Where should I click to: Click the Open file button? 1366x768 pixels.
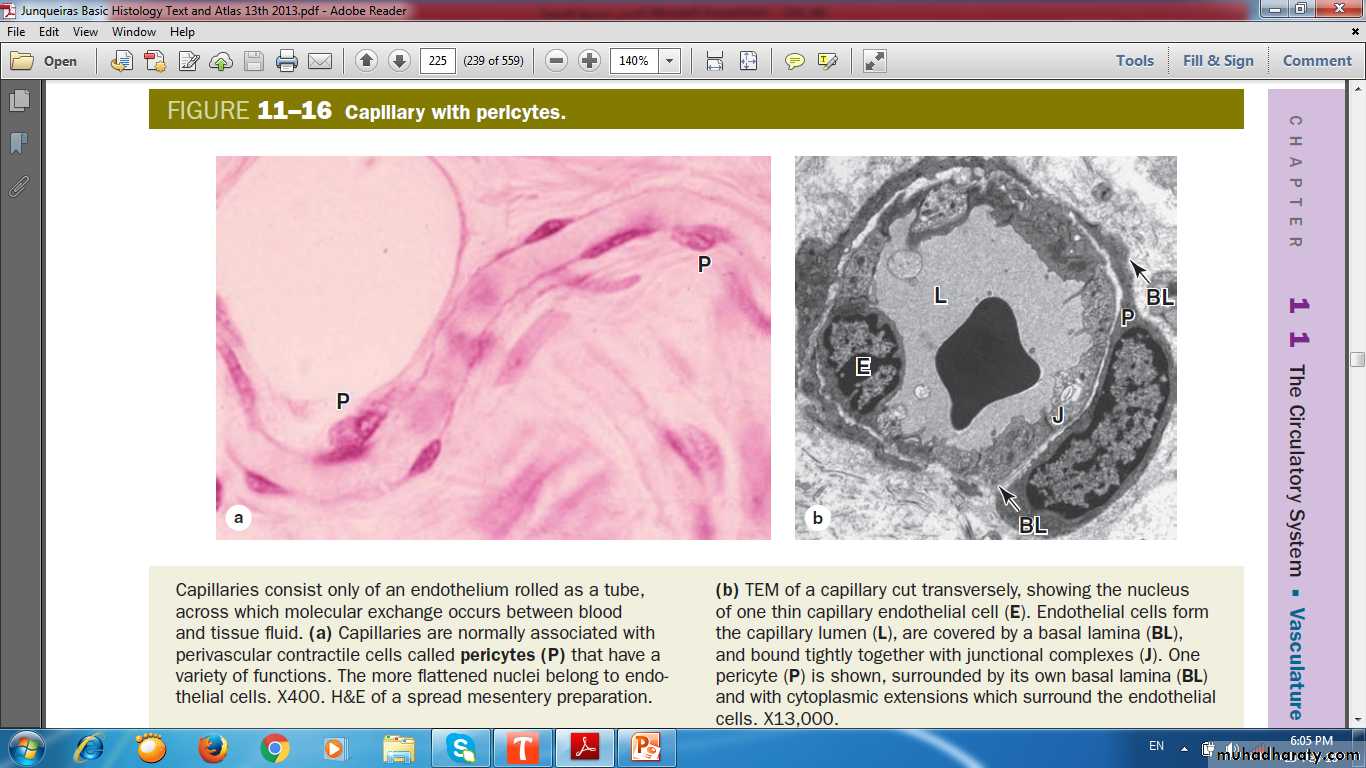click(45, 61)
